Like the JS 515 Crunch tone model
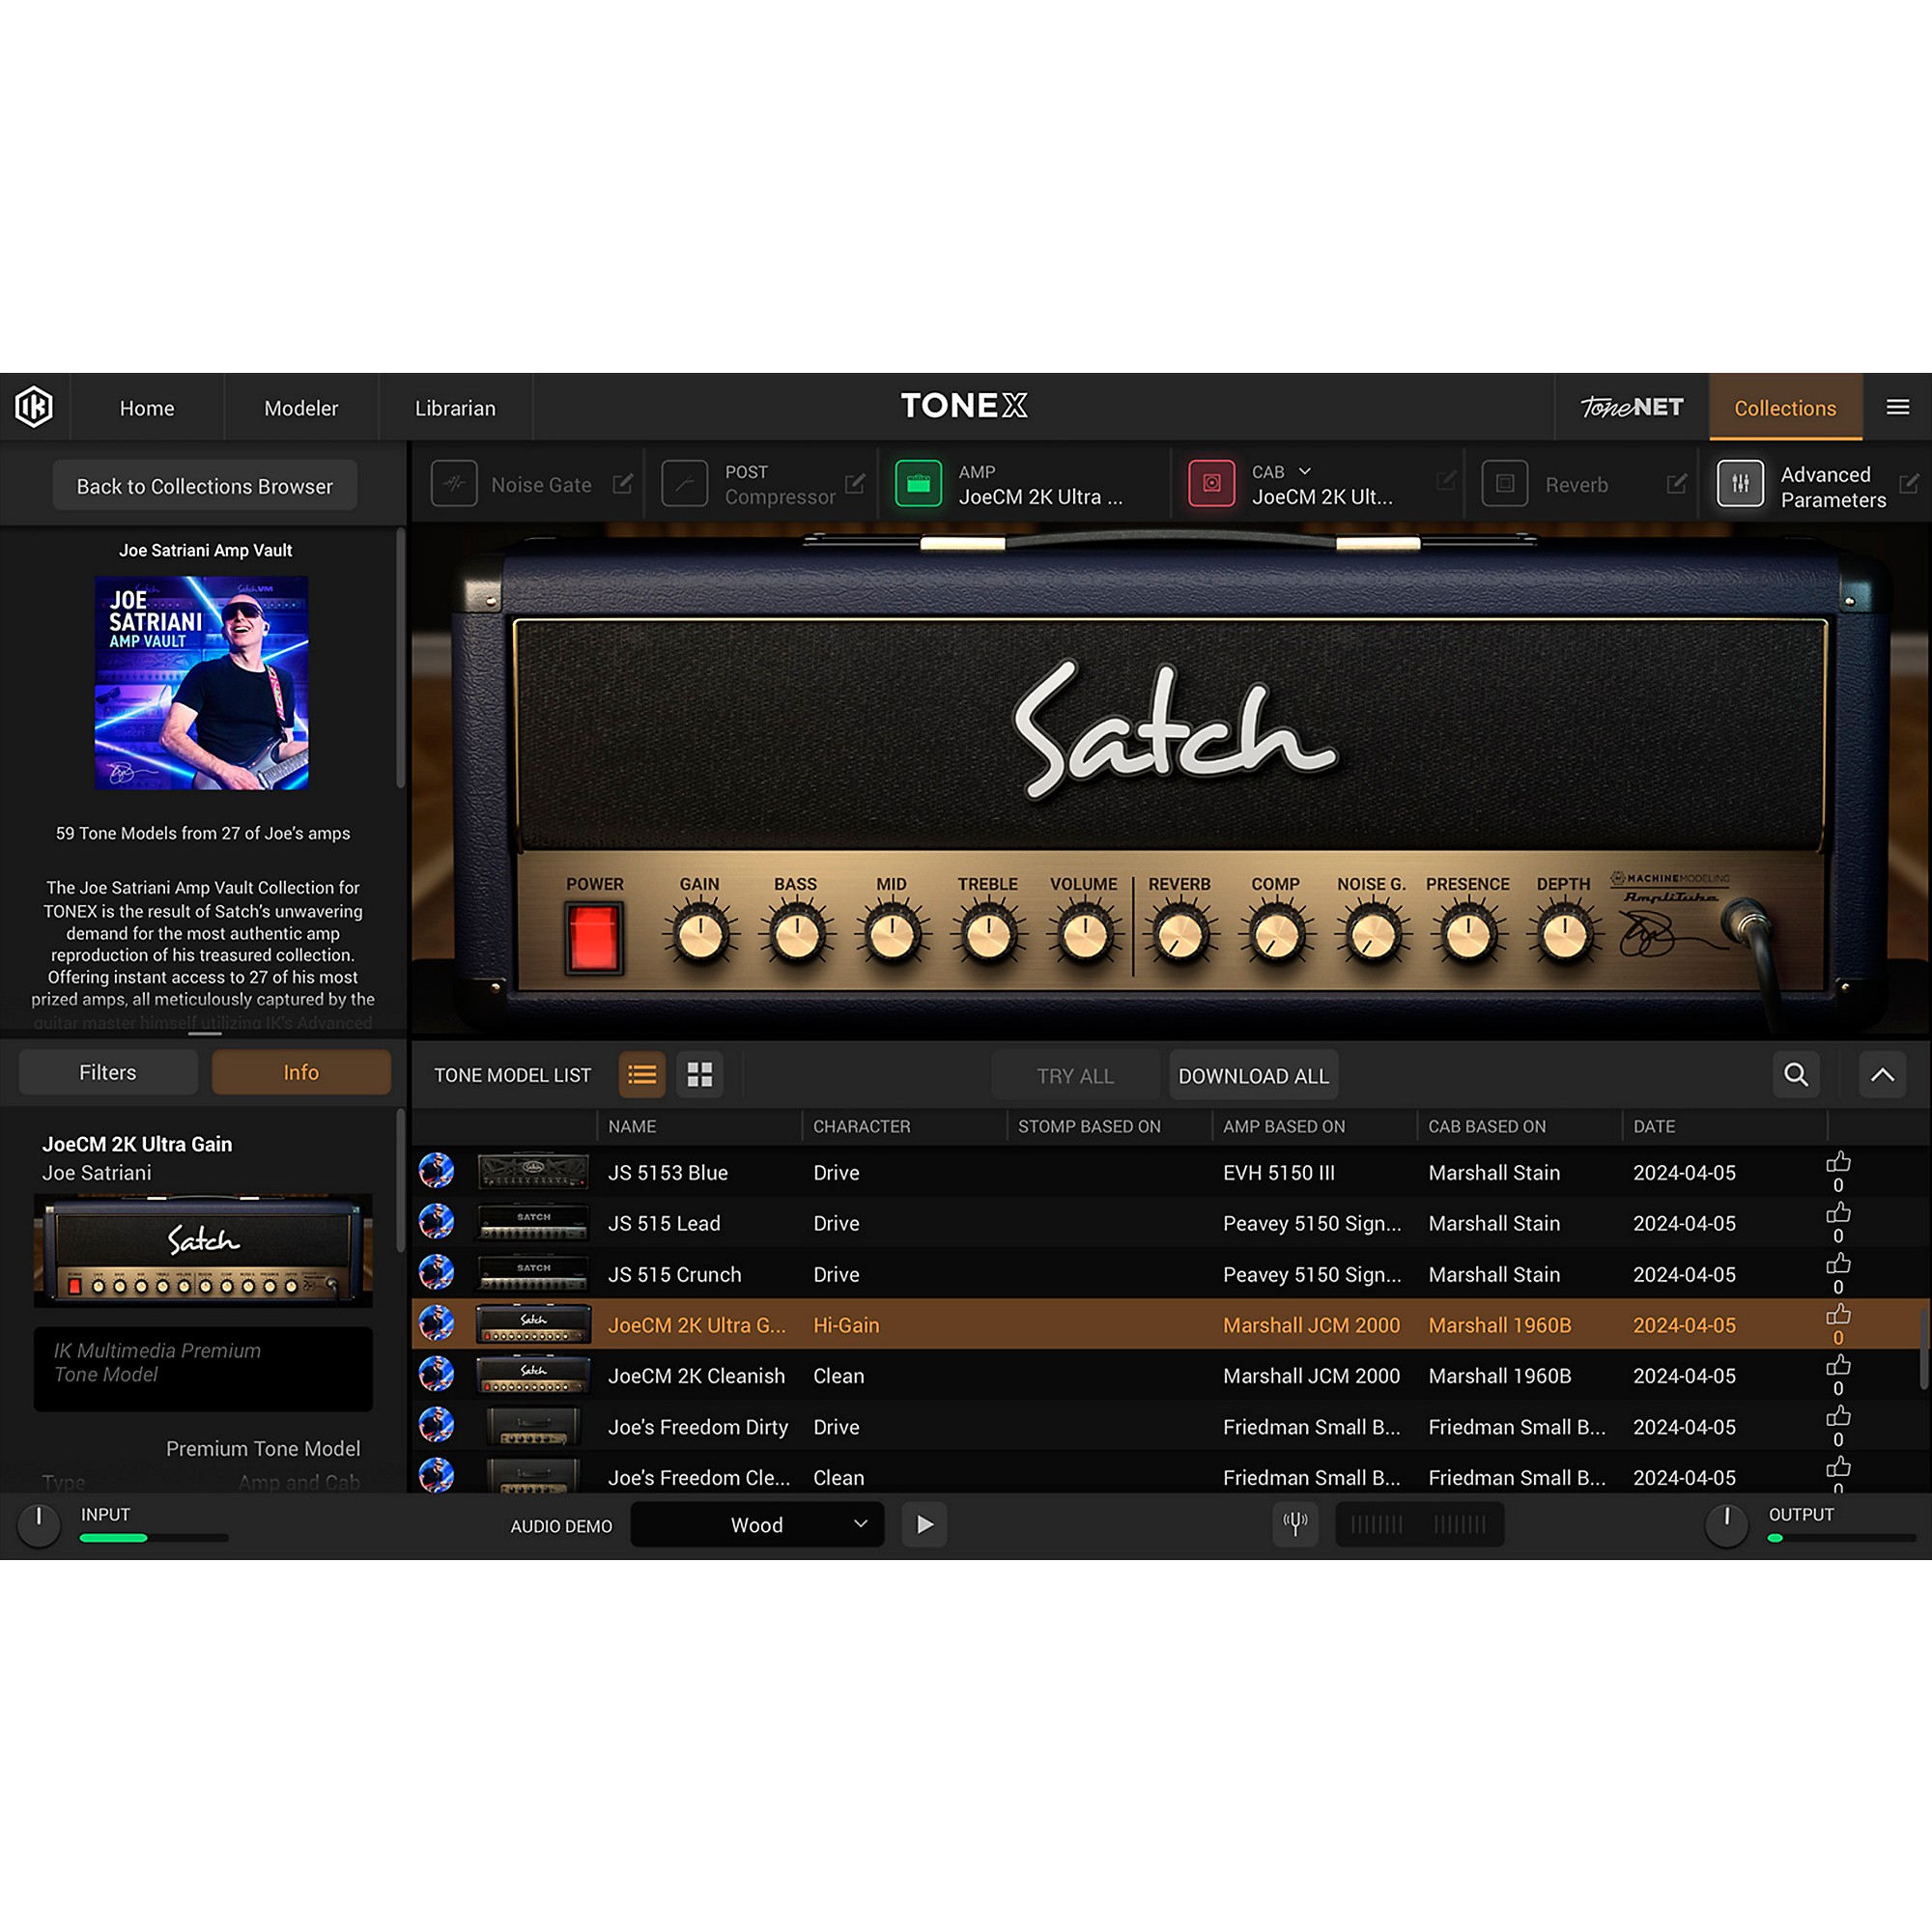The height and width of the screenshot is (1932, 1932). tap(1838, 1264)
